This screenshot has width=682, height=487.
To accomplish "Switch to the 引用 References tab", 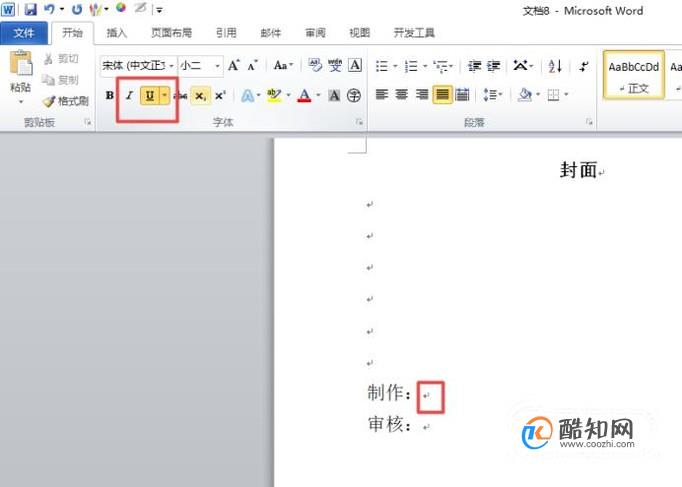I will (226, 33).
